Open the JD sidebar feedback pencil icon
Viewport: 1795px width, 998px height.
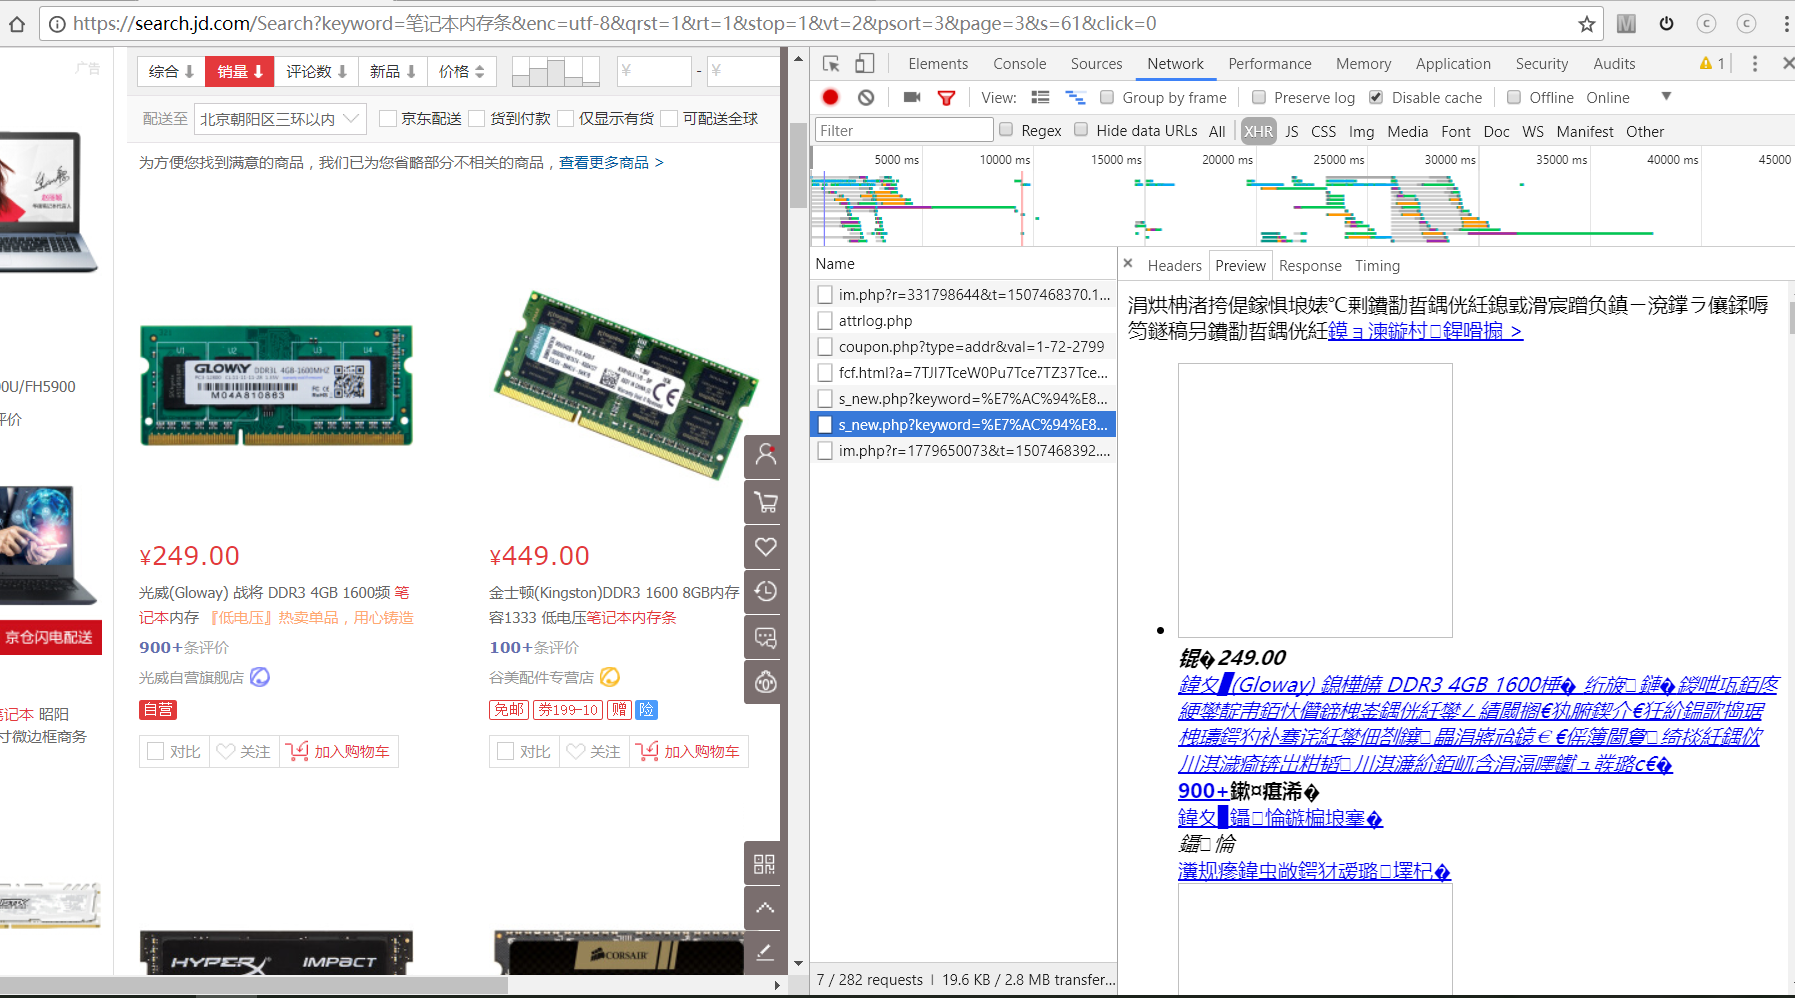[765, 952]
